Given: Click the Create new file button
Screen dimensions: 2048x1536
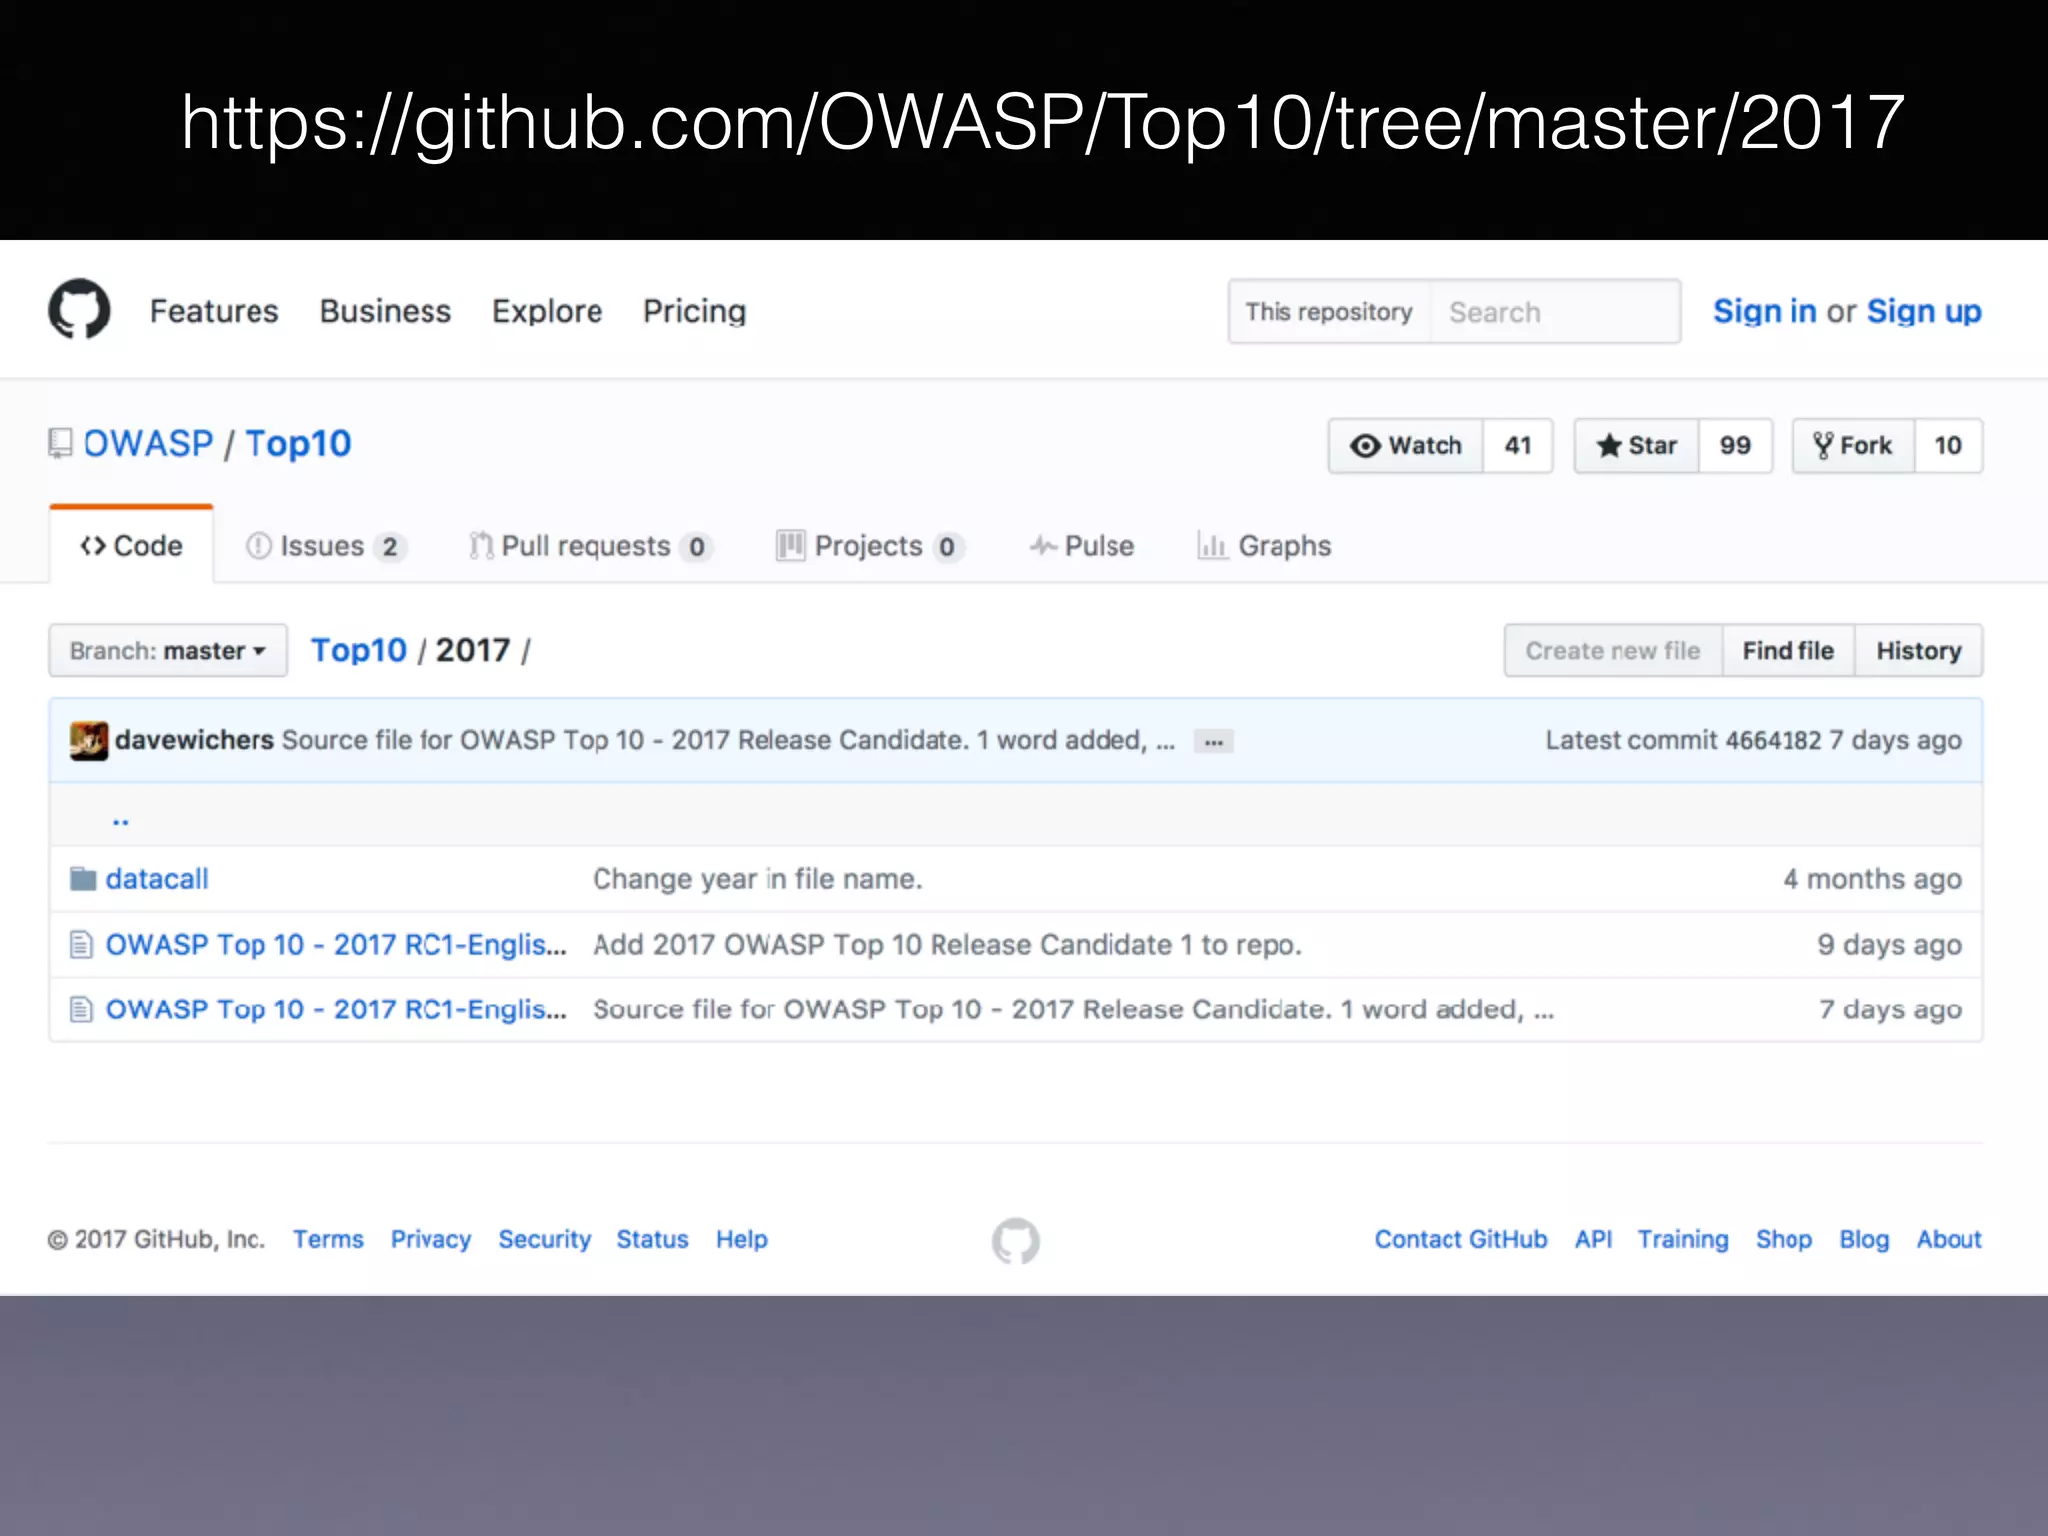Looking at the screenshot, I should pyautogui.click(x=1613, y=651).
